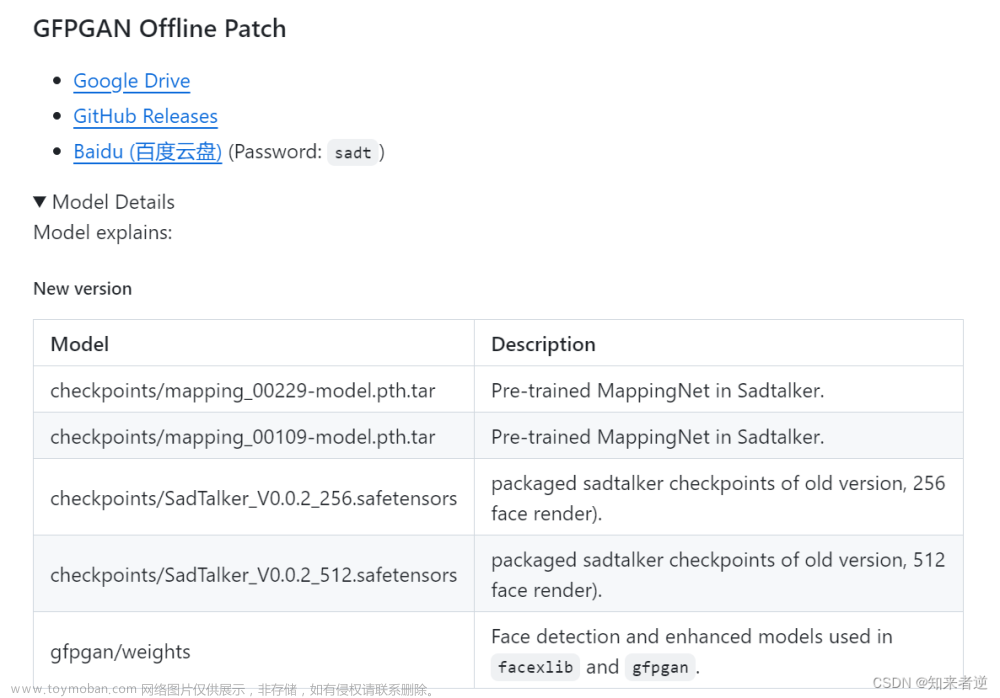1000x698 pixels.
Task: Open the Baidu (百度云盘) link
Action: [x=147, y=152]
